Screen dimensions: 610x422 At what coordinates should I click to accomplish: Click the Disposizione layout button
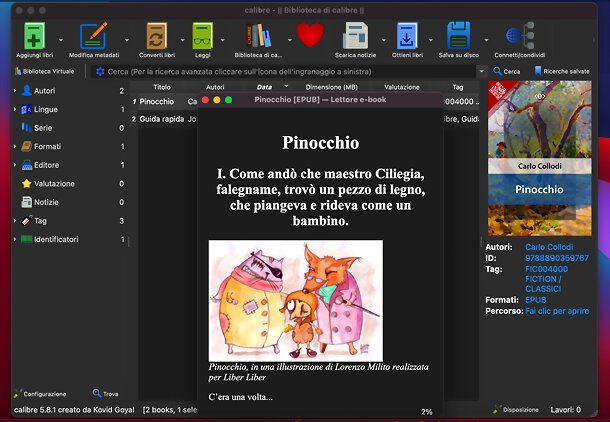(516, 410)
